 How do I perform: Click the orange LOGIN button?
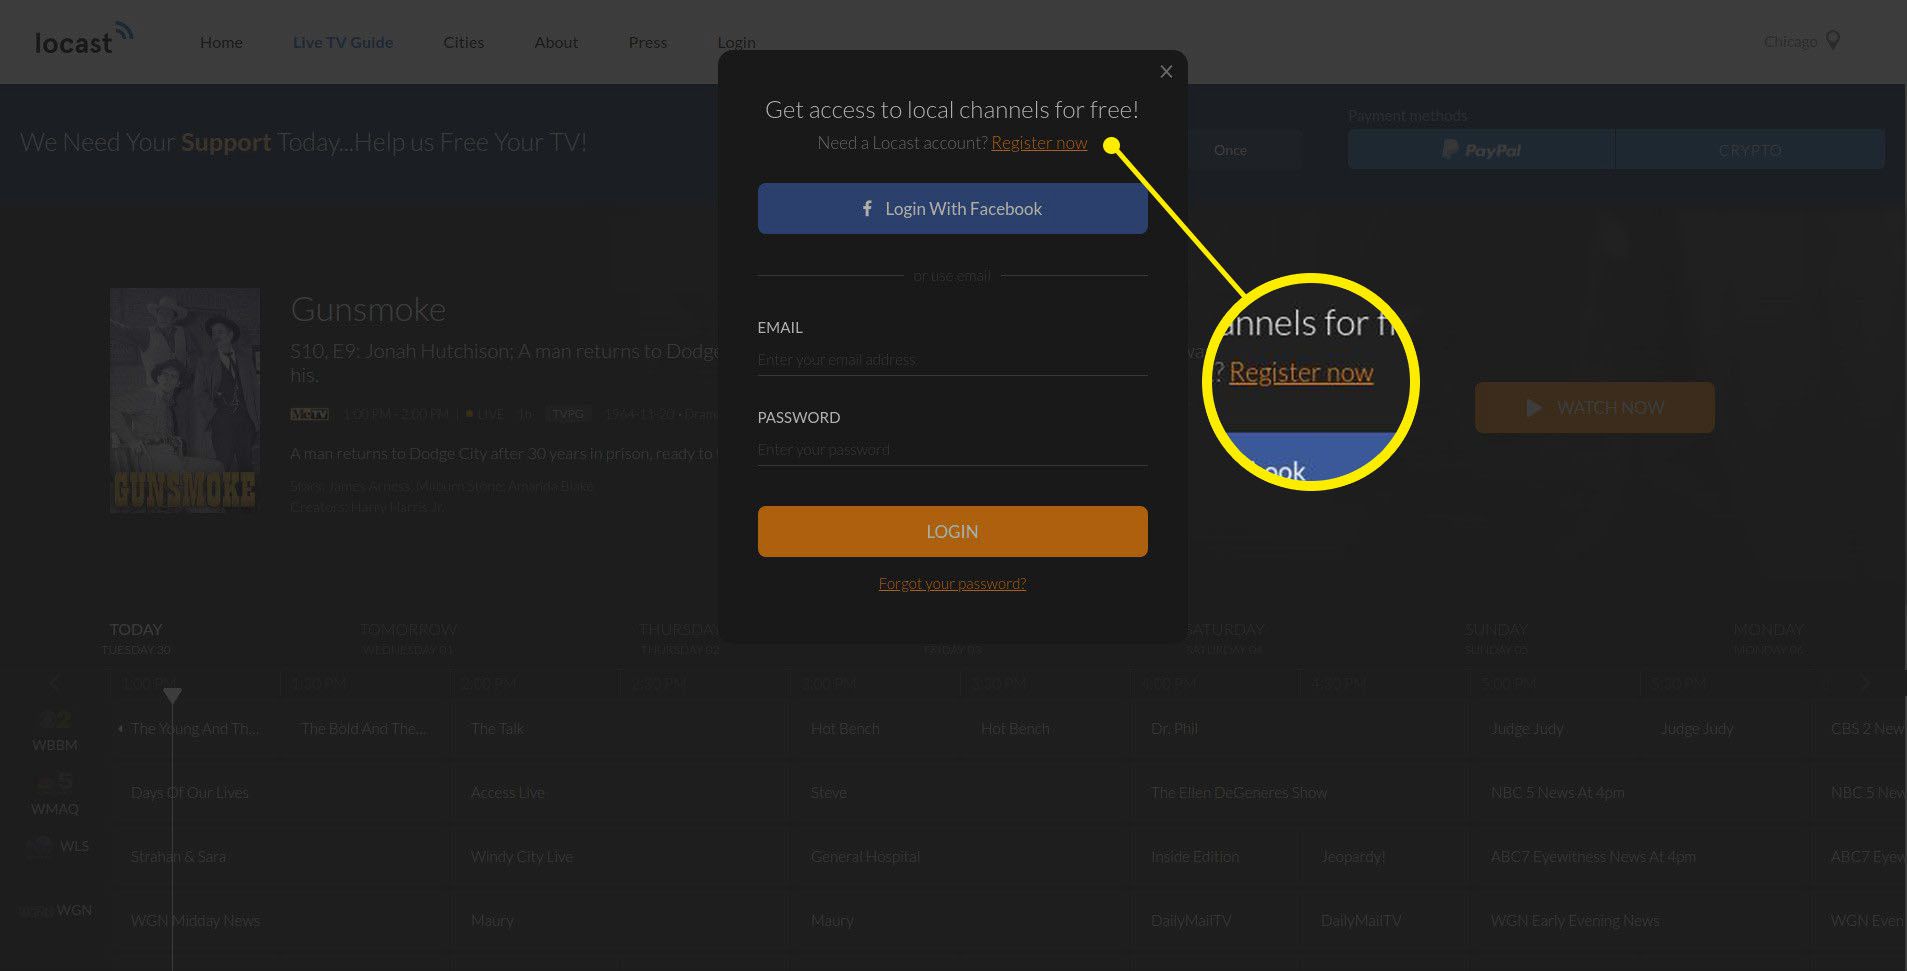click(x=952, y=531)
